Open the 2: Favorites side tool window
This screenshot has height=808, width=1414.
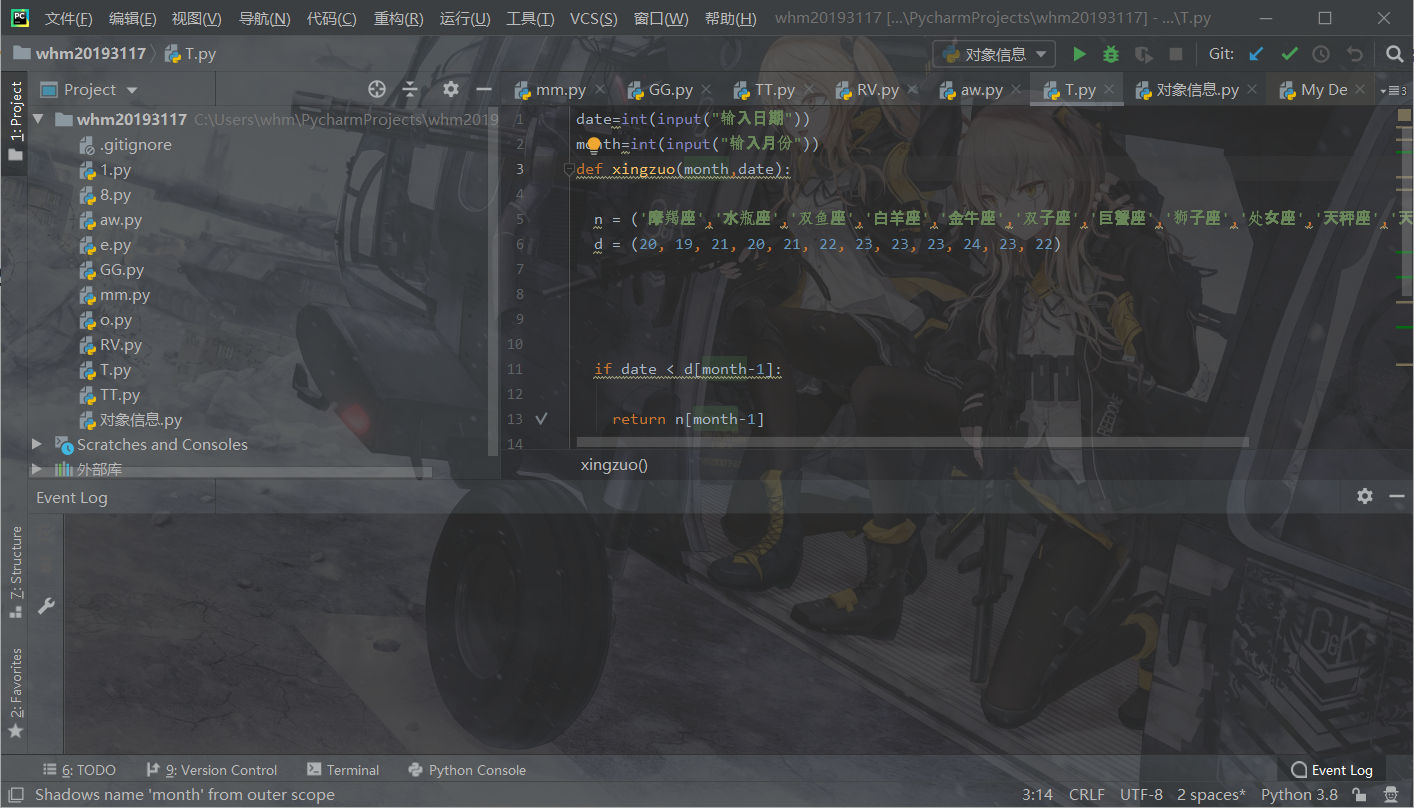(15, 693)
